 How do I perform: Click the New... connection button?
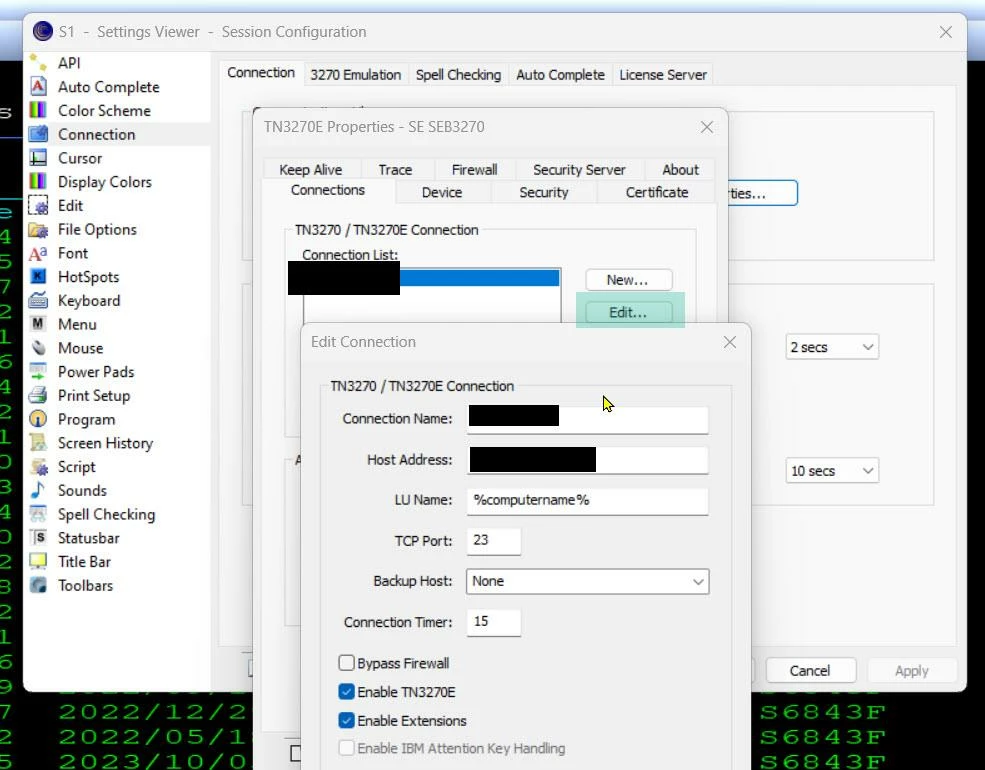point(628,280)
